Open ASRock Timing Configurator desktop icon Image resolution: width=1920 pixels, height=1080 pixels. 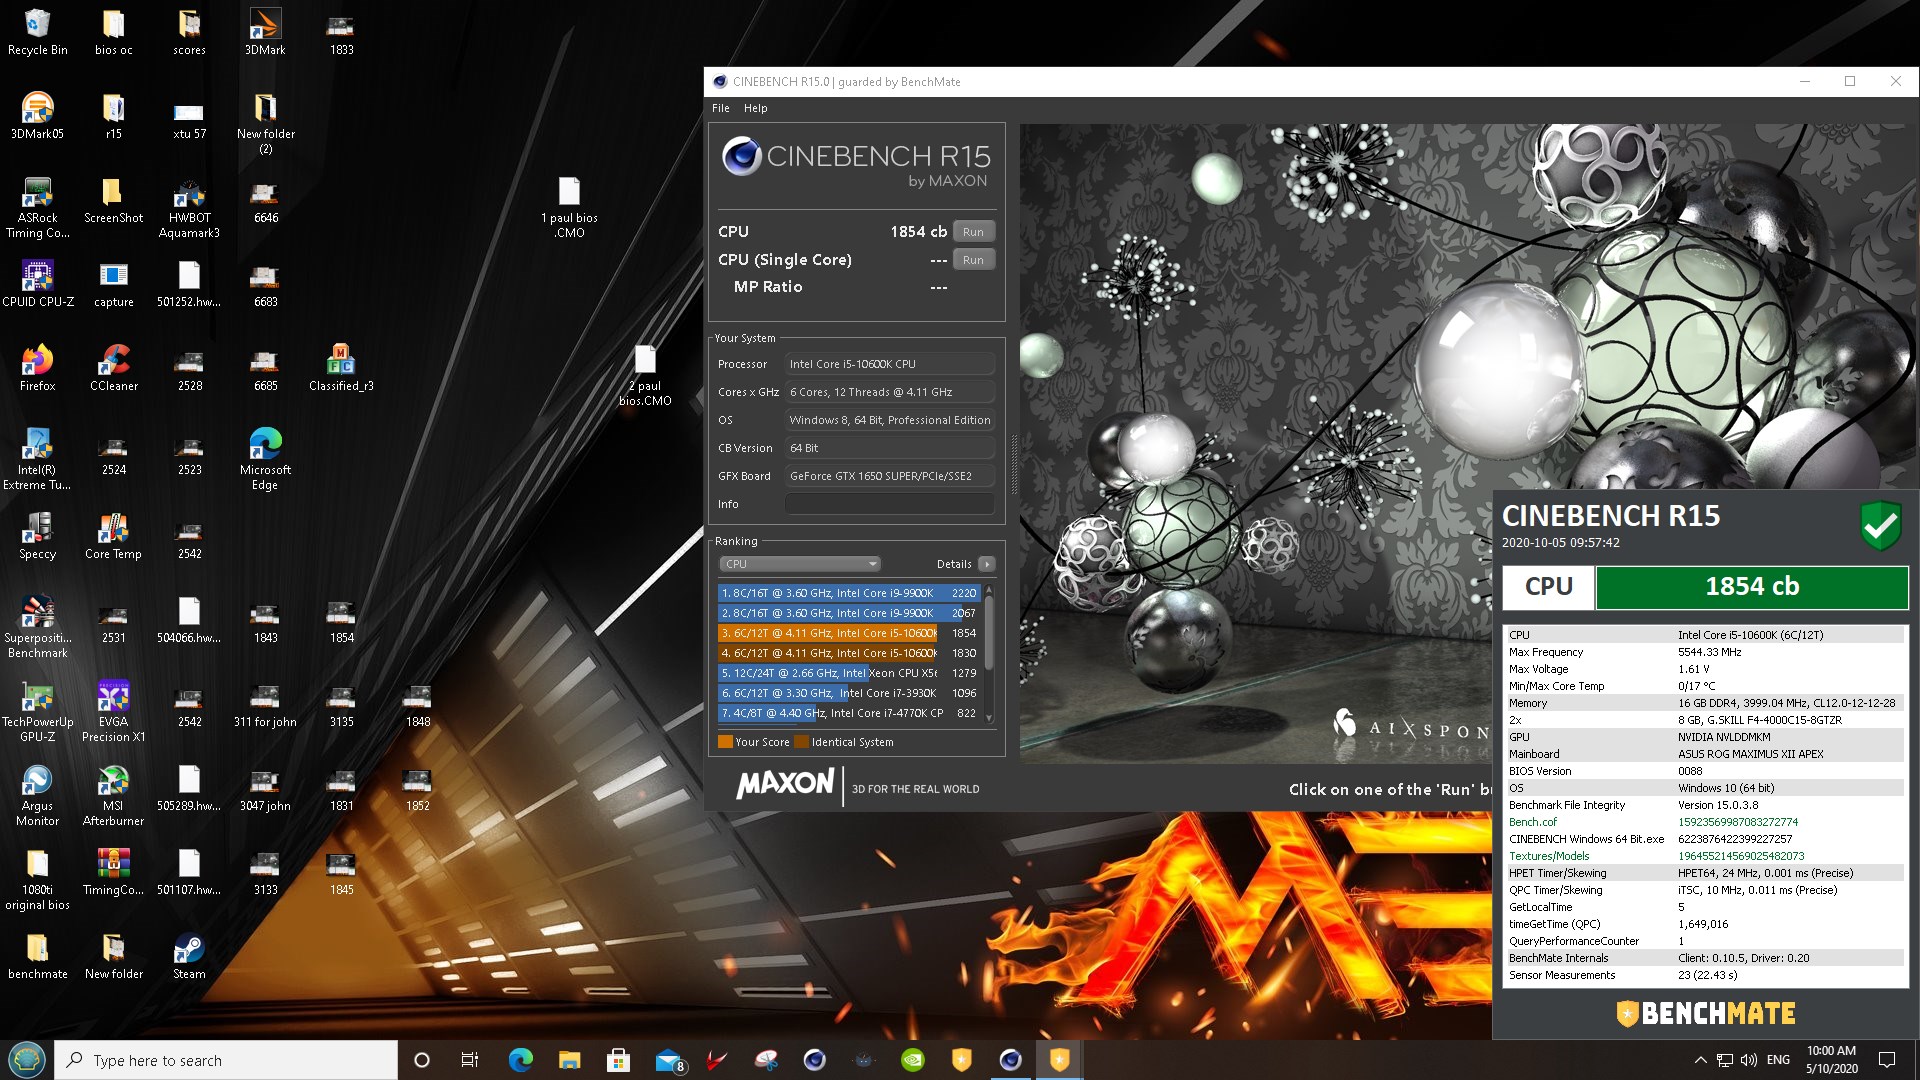[37, 208]
